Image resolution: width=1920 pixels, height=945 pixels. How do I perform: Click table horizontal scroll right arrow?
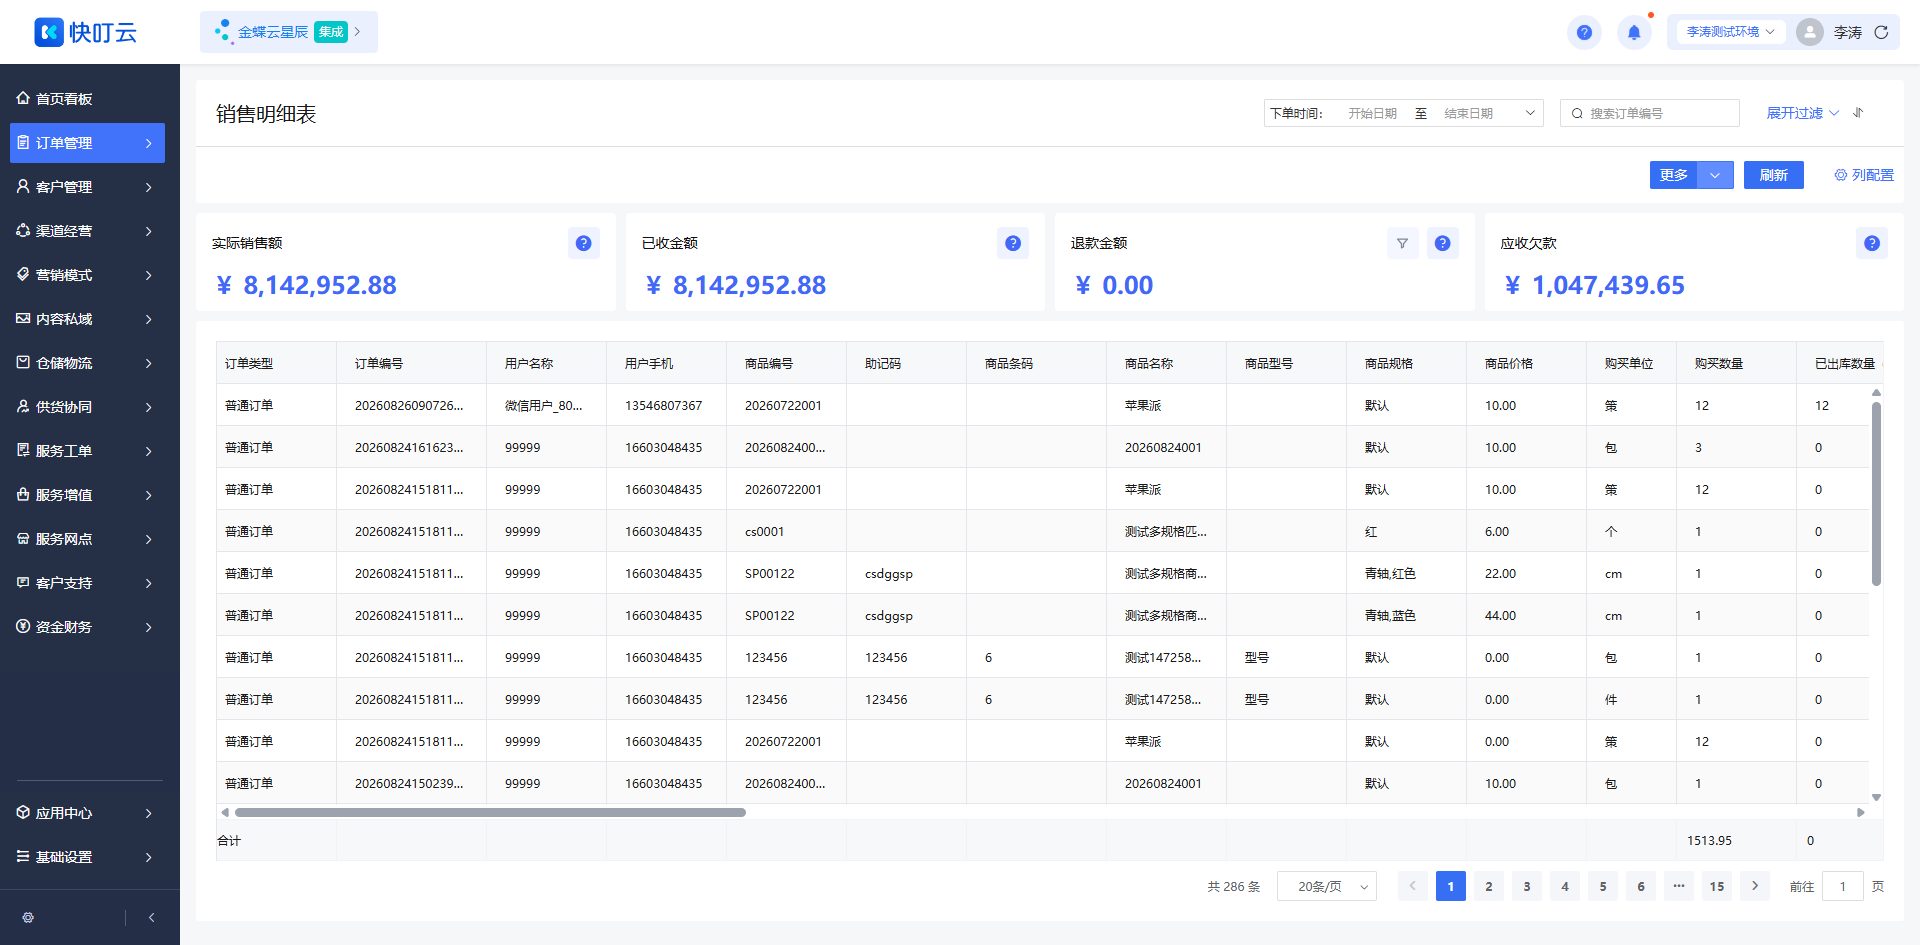(1861, 812)
